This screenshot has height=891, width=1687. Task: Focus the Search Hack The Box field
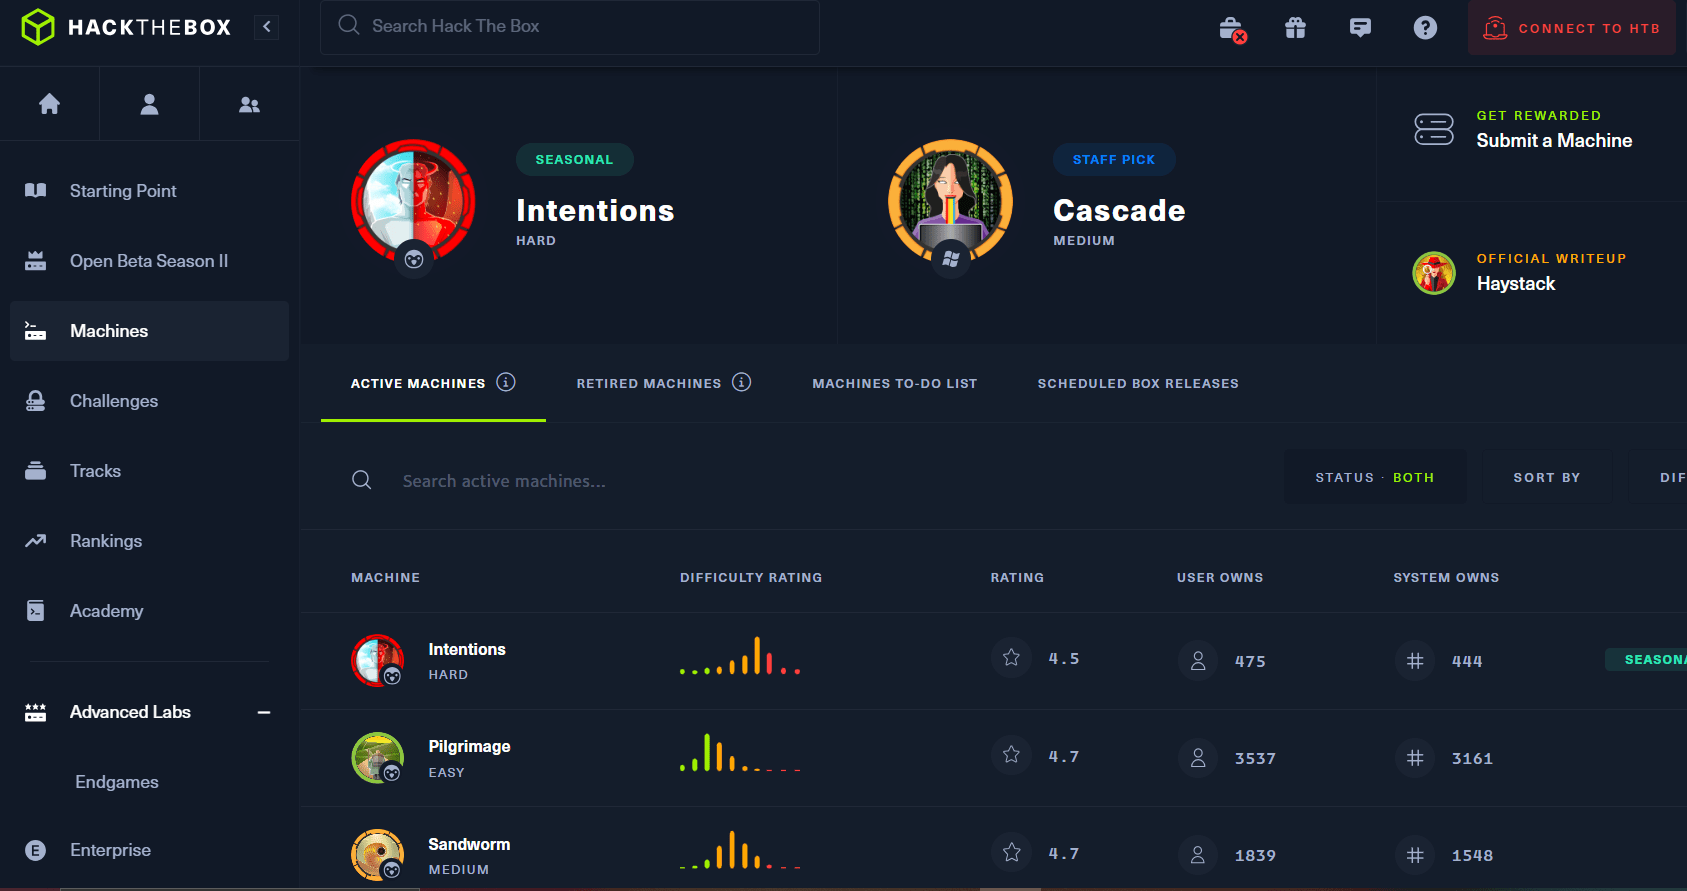tap(570, 27)
